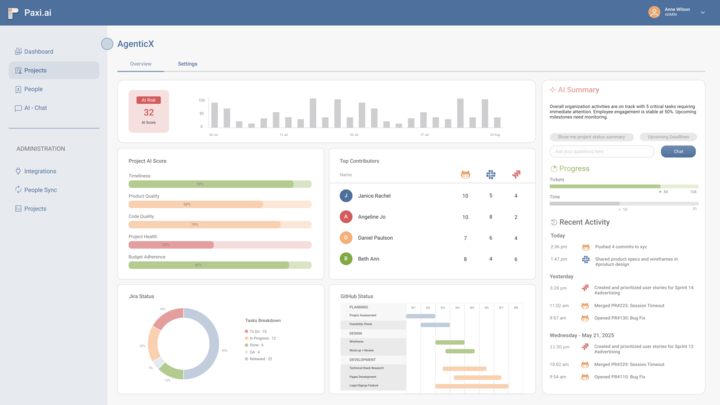This screenshot has height=405, width=720.
Task: Click the AI question input field
Action: (602, 151)
